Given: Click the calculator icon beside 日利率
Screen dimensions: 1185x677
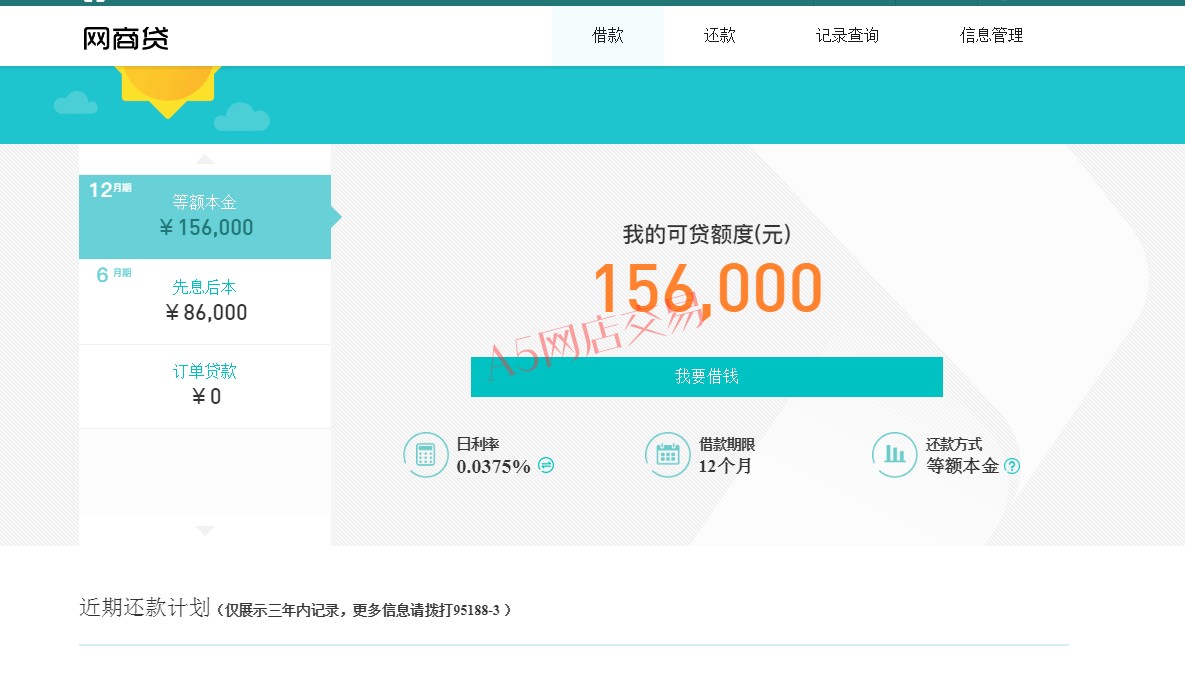Looking at the screenshot, I should pos(425,455).
